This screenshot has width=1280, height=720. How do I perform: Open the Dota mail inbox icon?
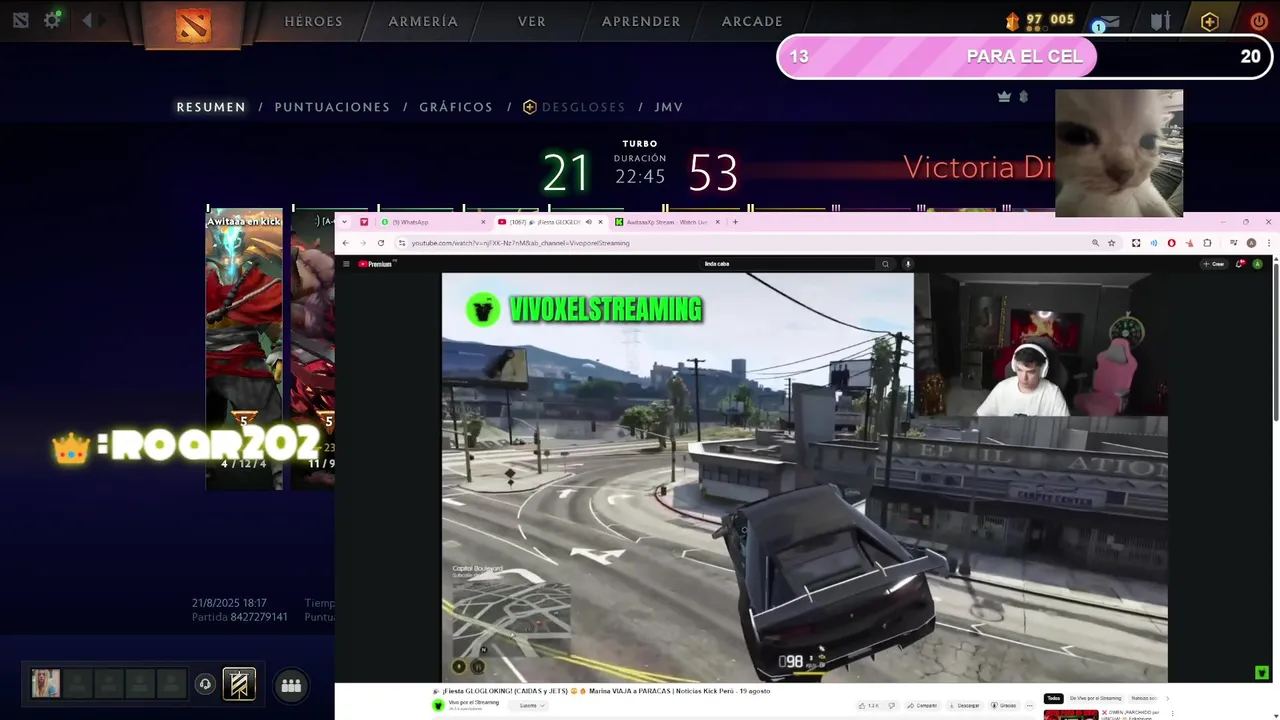coord(1109,22)
